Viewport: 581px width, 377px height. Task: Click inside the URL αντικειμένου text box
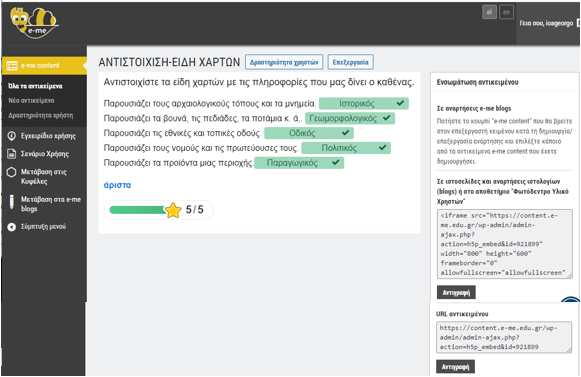(x=504, y=337)
